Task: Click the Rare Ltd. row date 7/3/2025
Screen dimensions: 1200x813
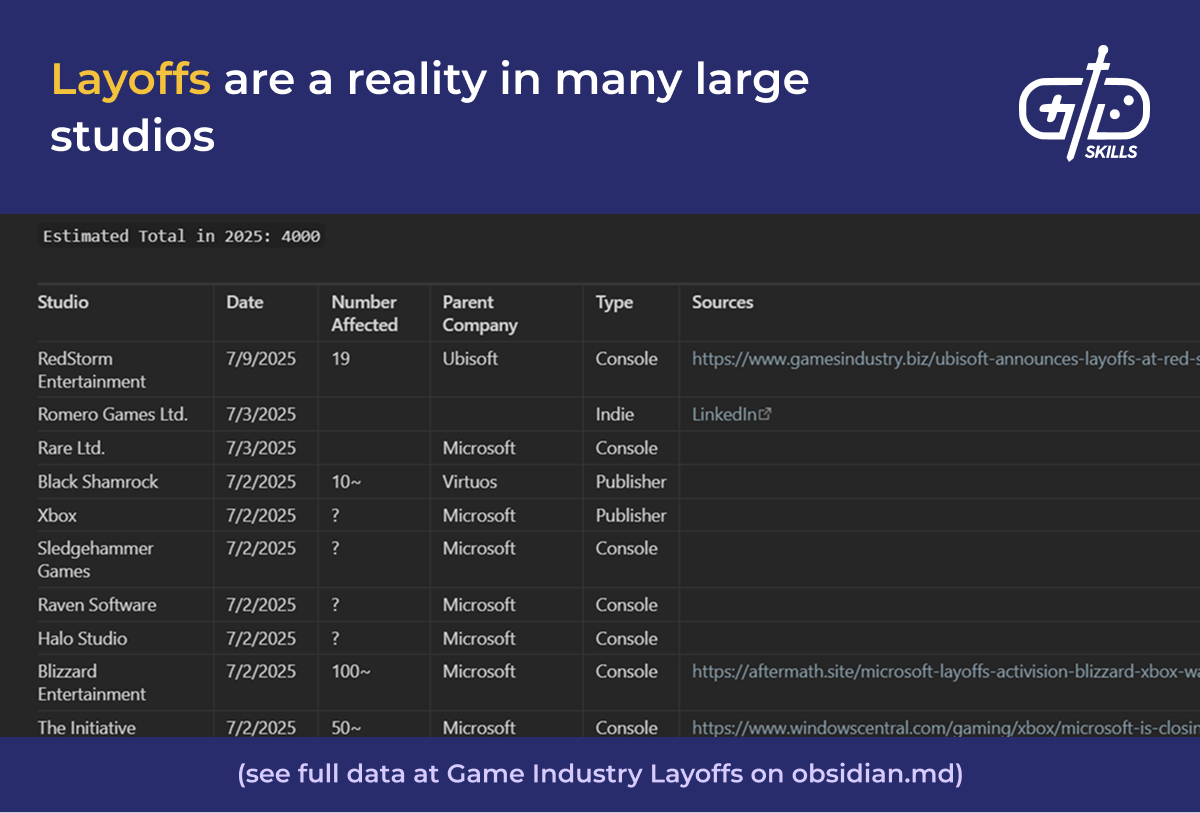Action: [x=261, y=448]
